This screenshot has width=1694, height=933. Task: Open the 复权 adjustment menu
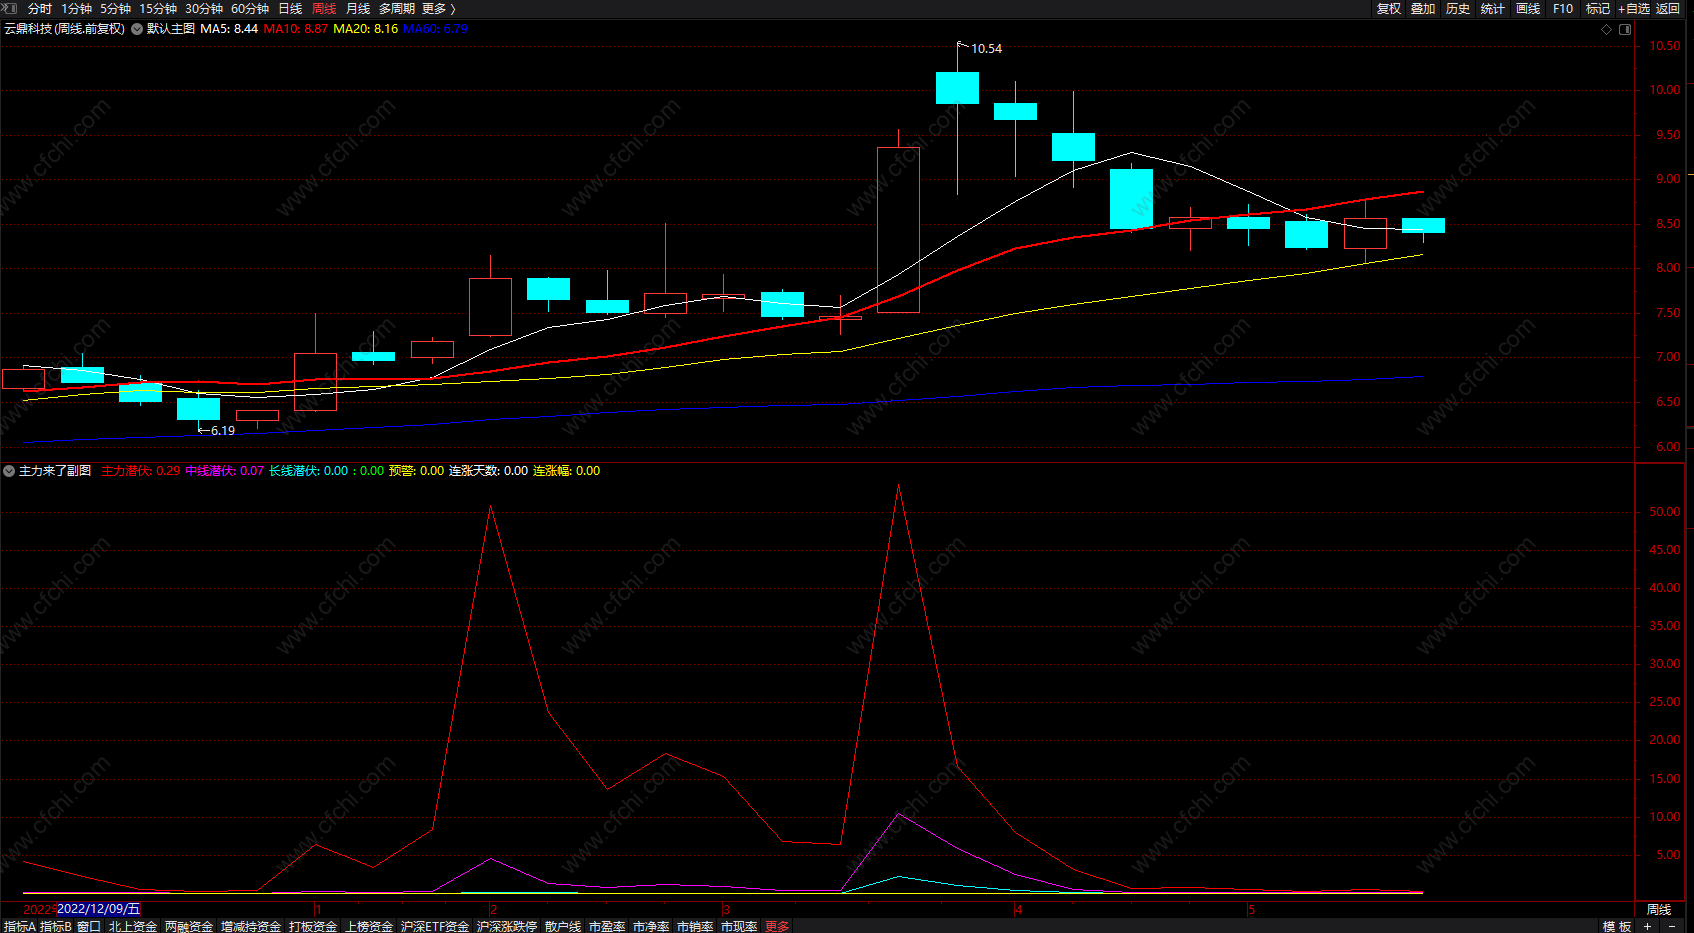pos(1389,9)
